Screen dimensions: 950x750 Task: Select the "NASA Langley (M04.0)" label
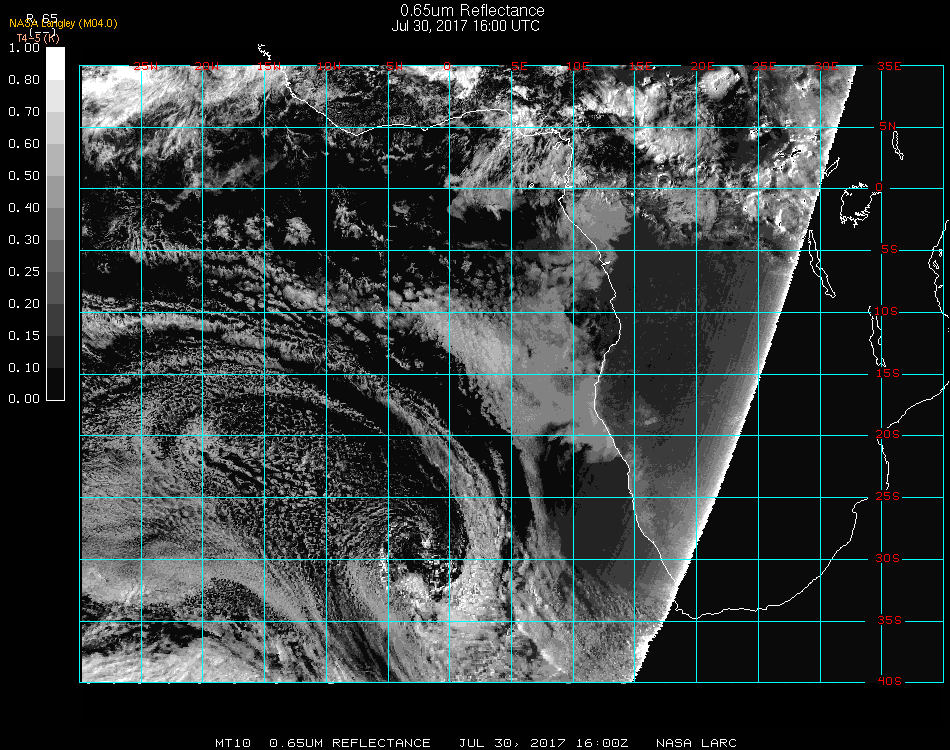(63, 24)
